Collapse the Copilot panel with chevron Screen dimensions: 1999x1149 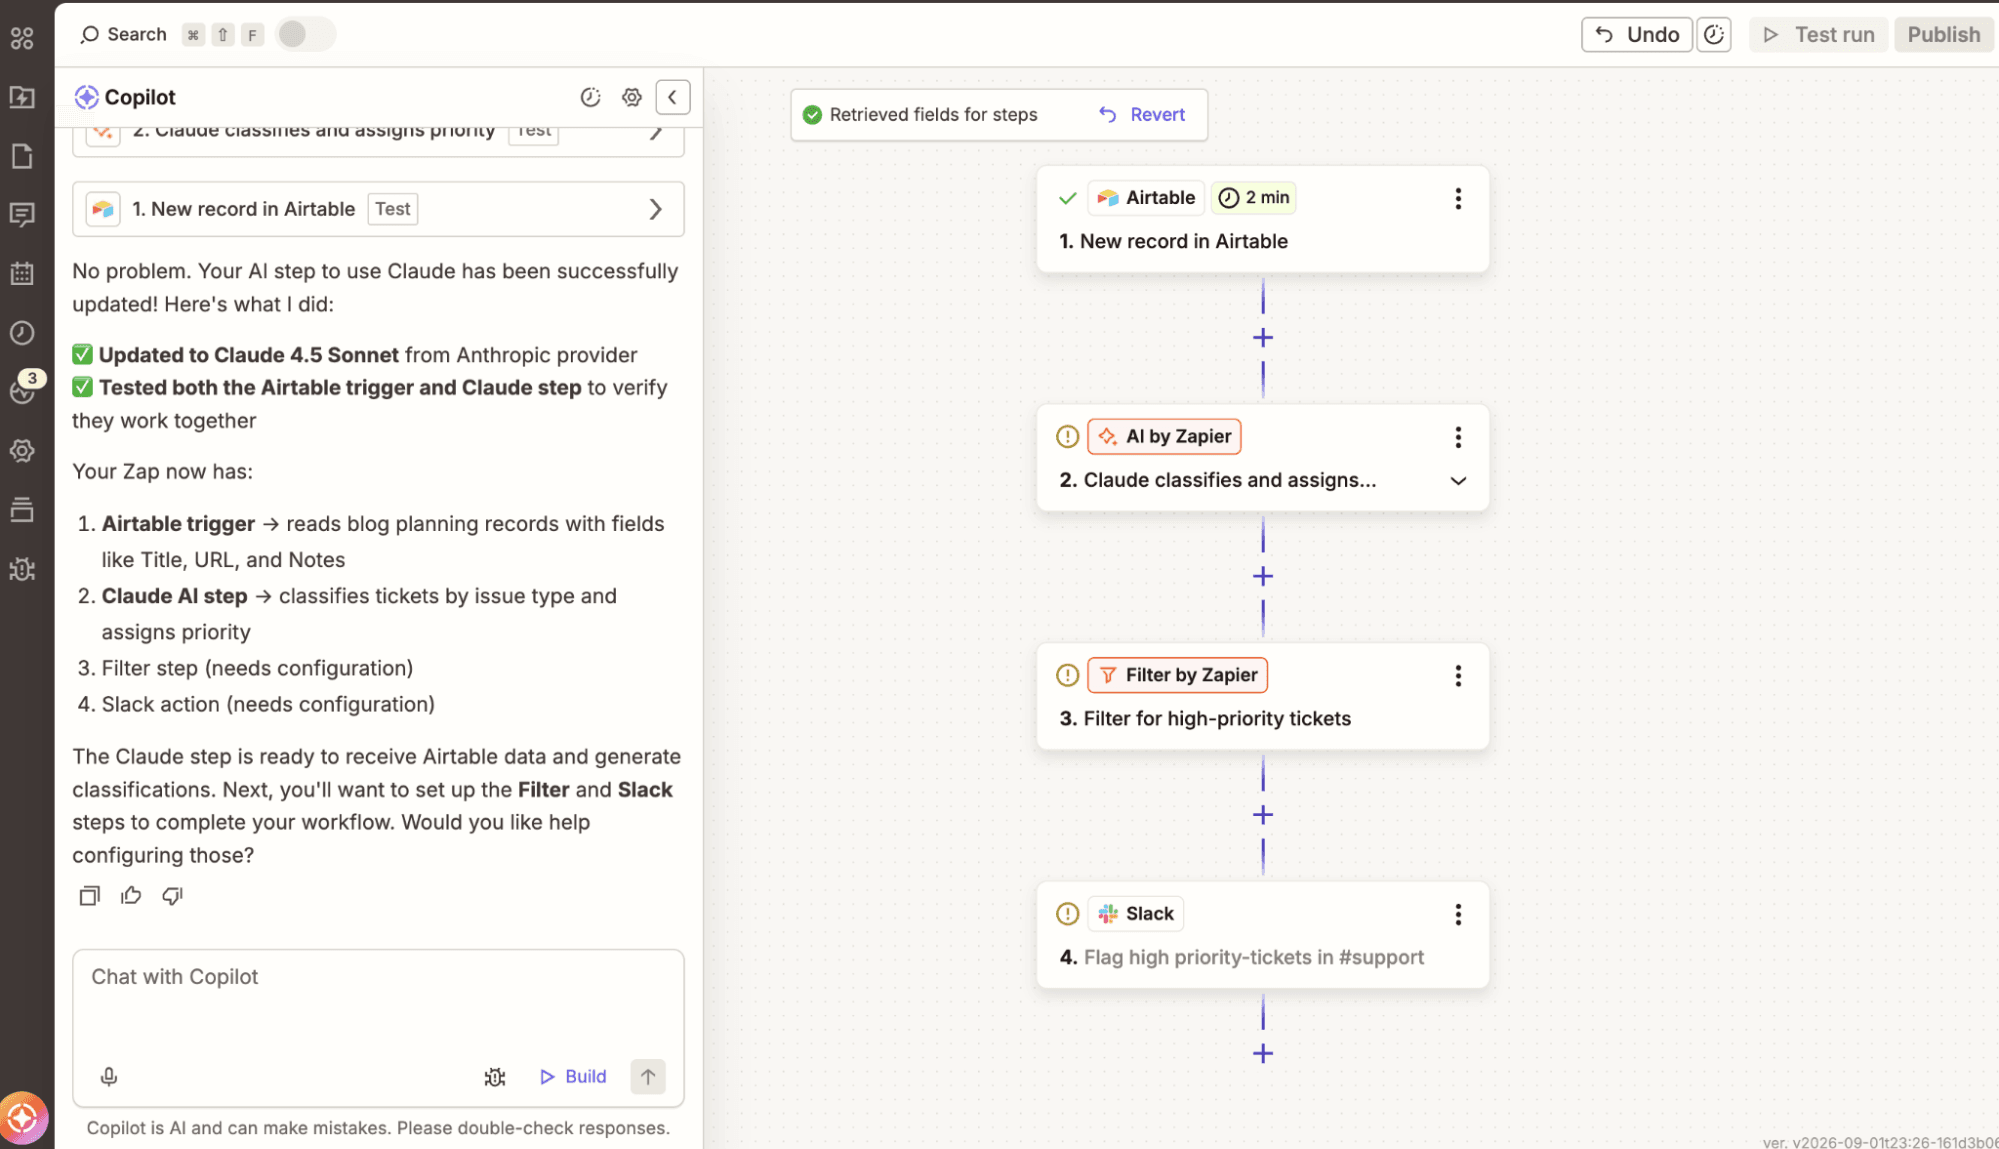673,97
